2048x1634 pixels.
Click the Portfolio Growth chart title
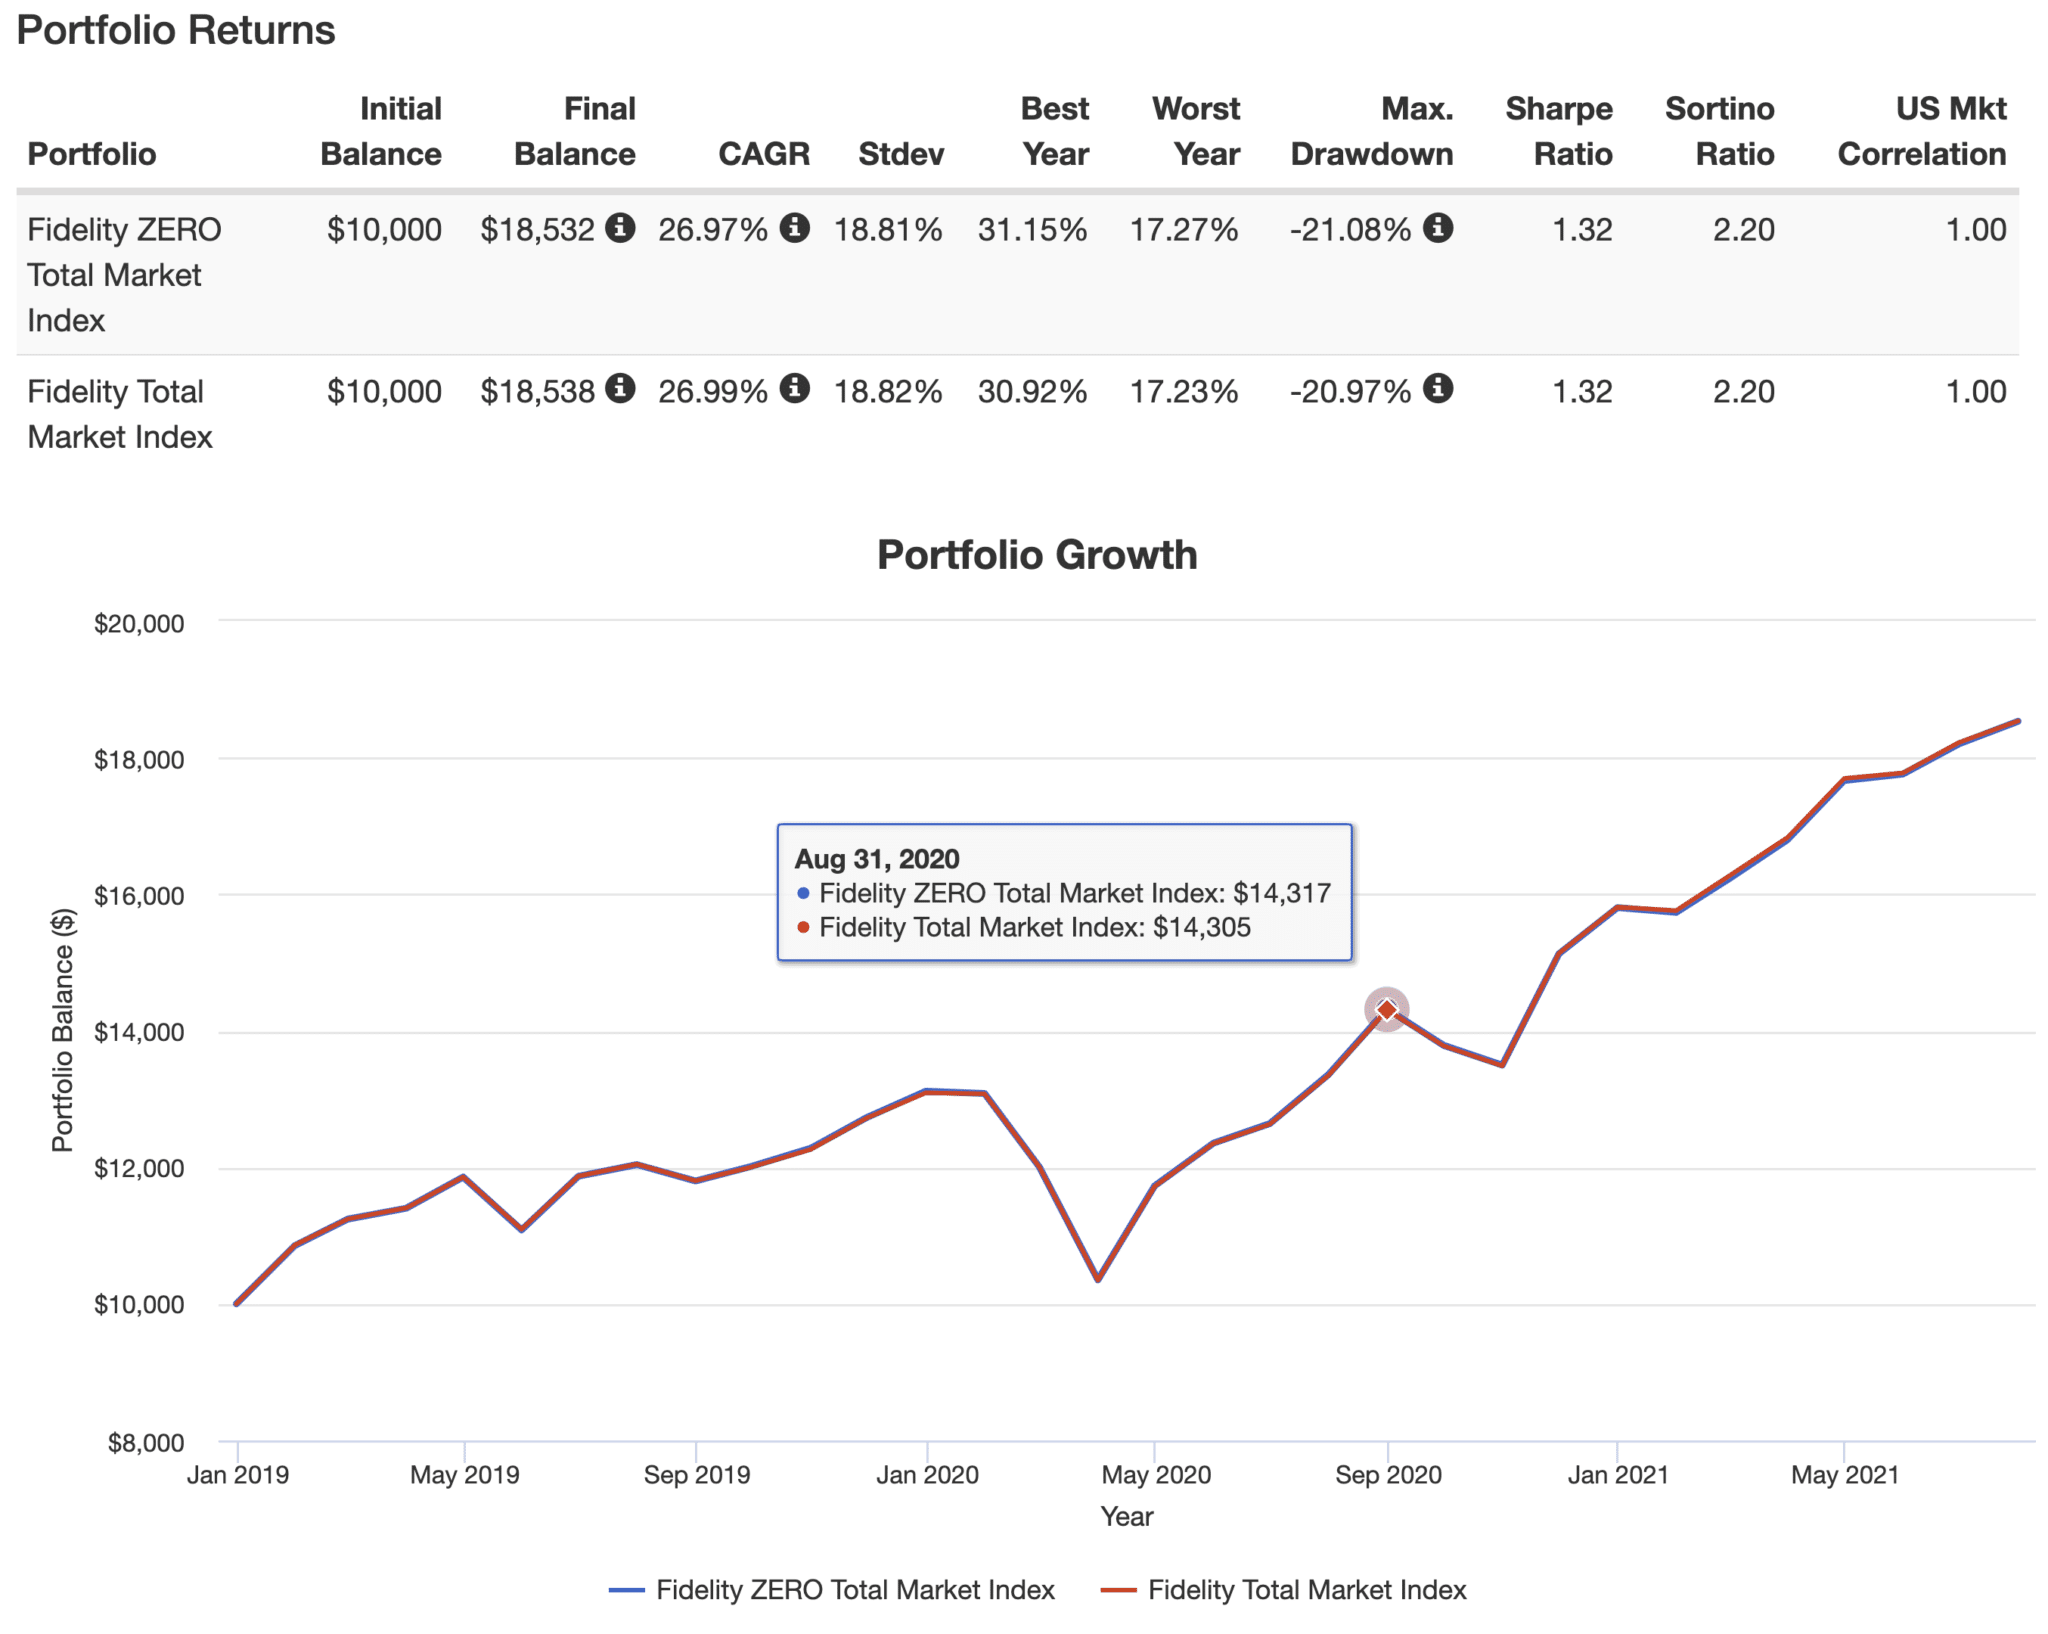click(1036, 555)
